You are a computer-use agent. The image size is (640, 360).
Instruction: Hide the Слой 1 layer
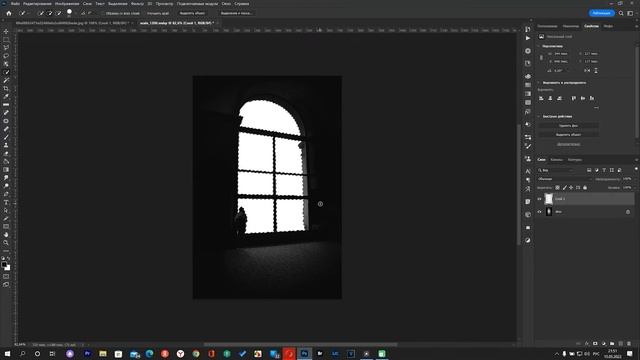(539, 199)
